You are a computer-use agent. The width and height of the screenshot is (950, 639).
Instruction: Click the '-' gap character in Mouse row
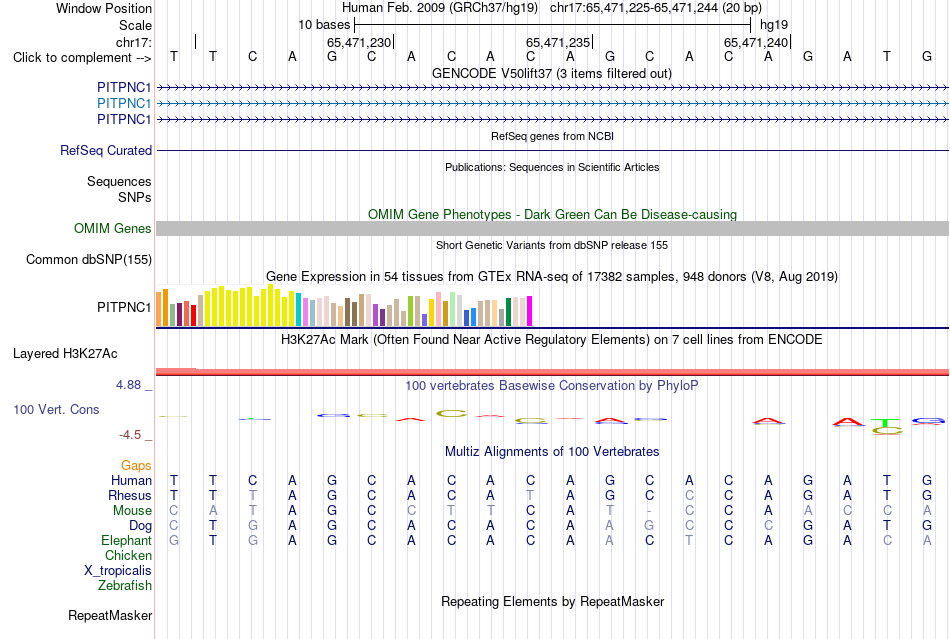tap(649, 511)
